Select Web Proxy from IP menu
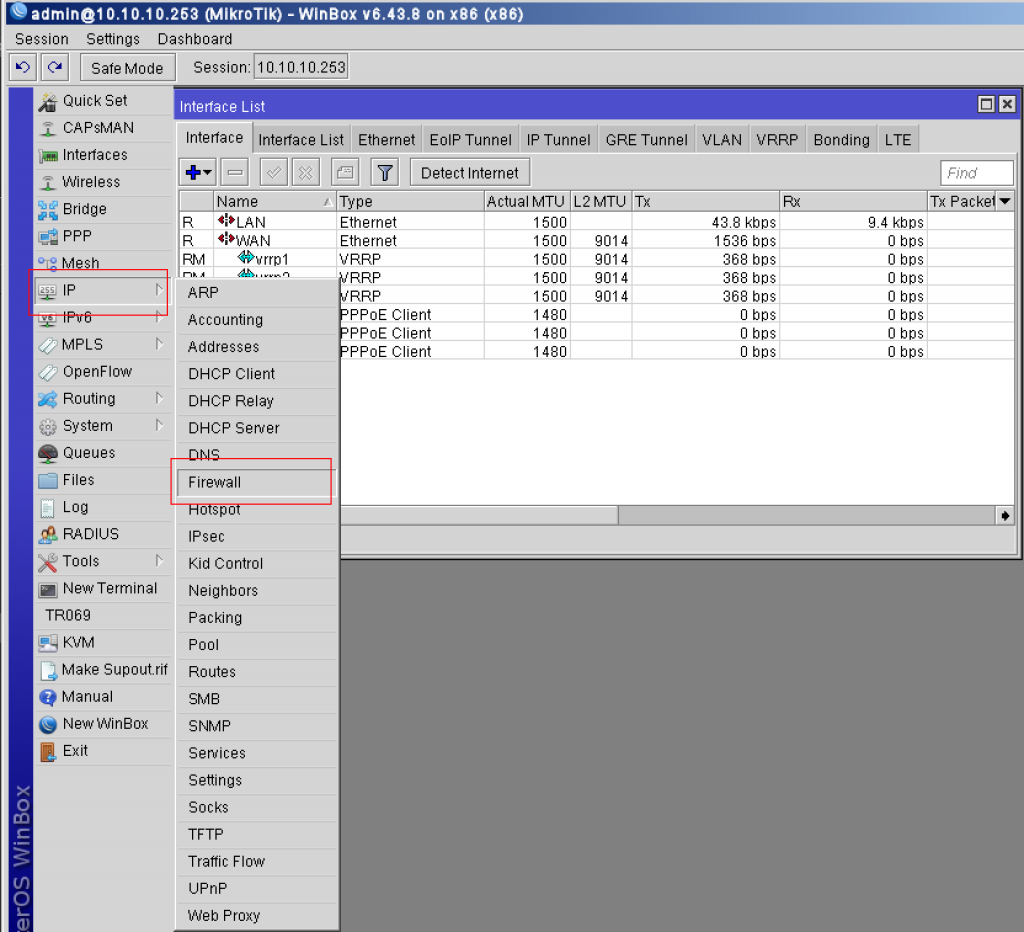 [257, 916]
